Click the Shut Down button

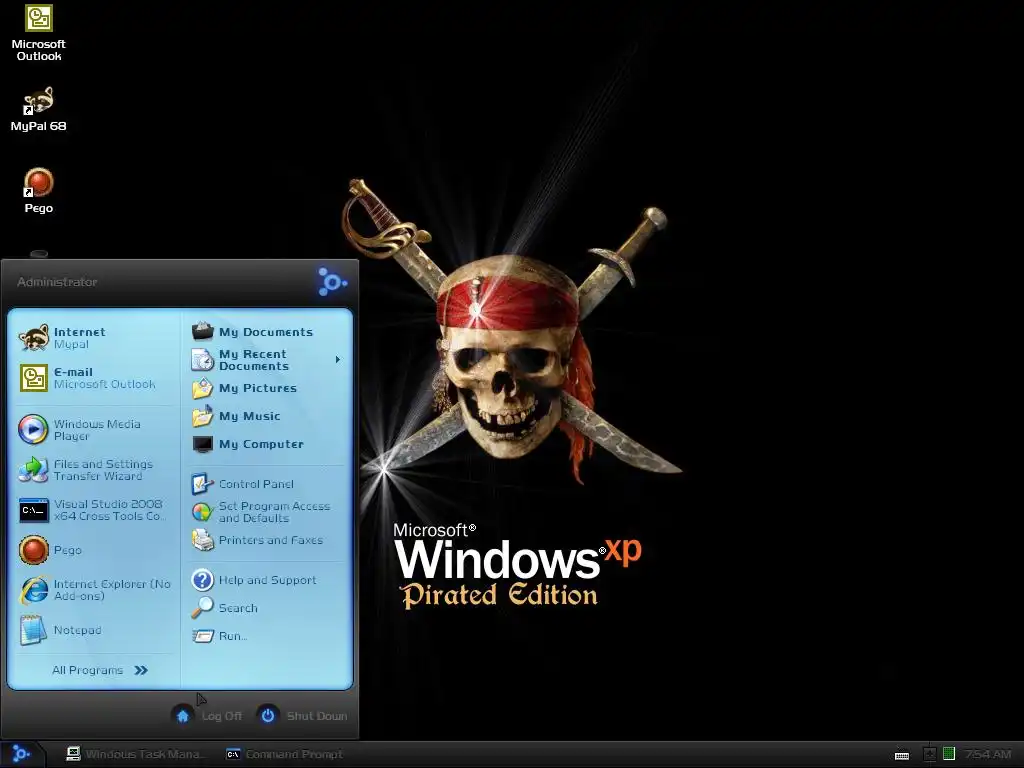point(302,716)
